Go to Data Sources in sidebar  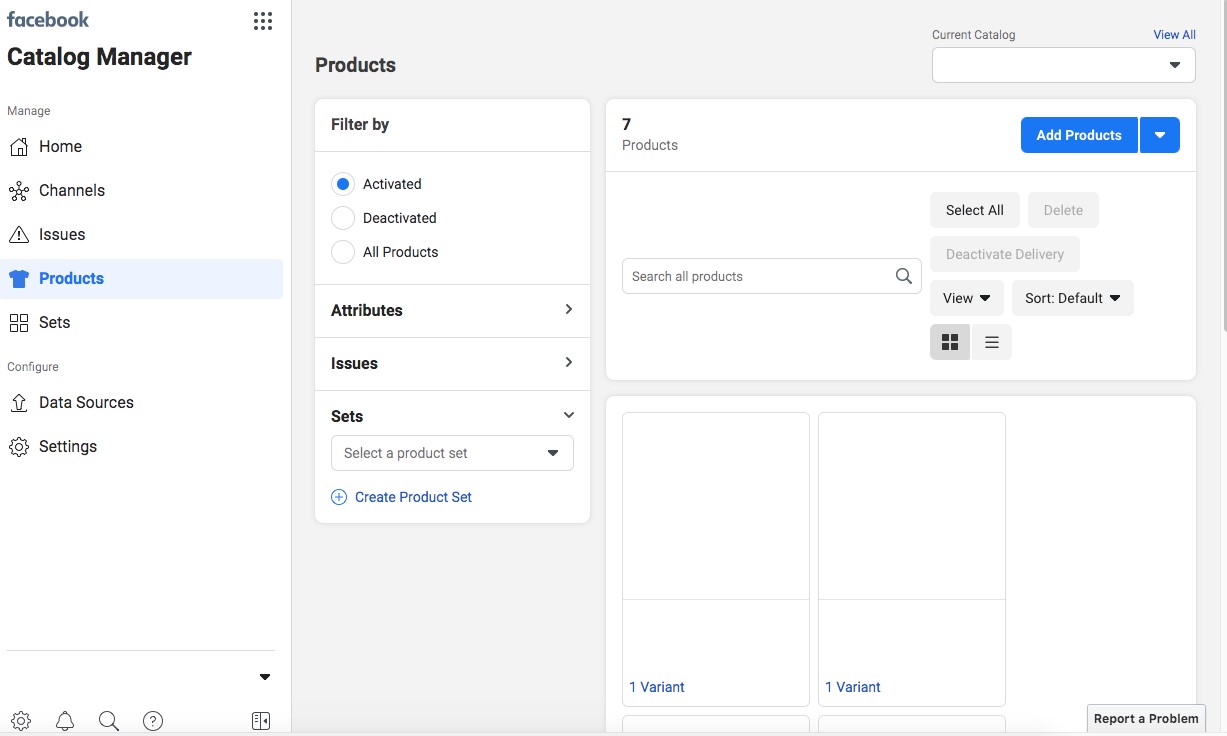[86, 402]
